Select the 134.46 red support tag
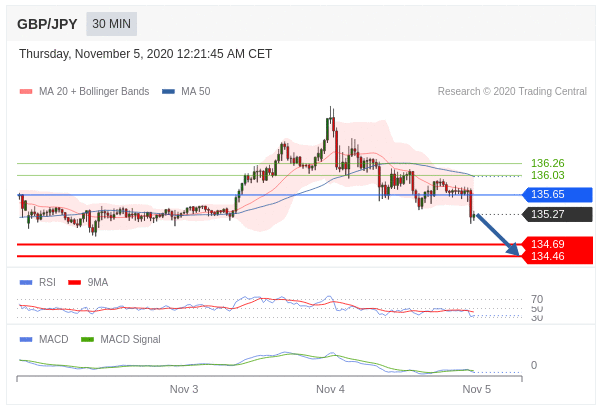The height and width of the screenshot is (409, 599). (x=557, y=257)
